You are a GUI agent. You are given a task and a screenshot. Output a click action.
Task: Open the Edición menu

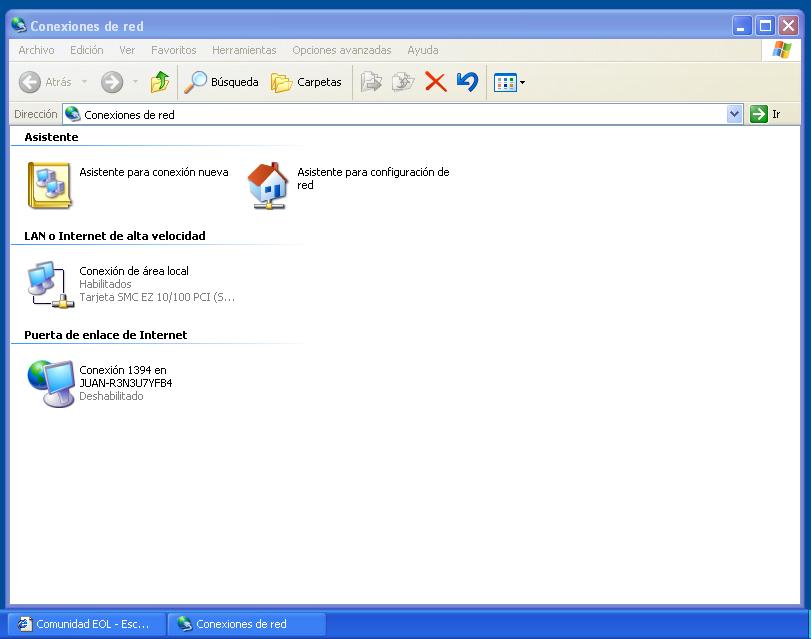[x=86, y=50]
